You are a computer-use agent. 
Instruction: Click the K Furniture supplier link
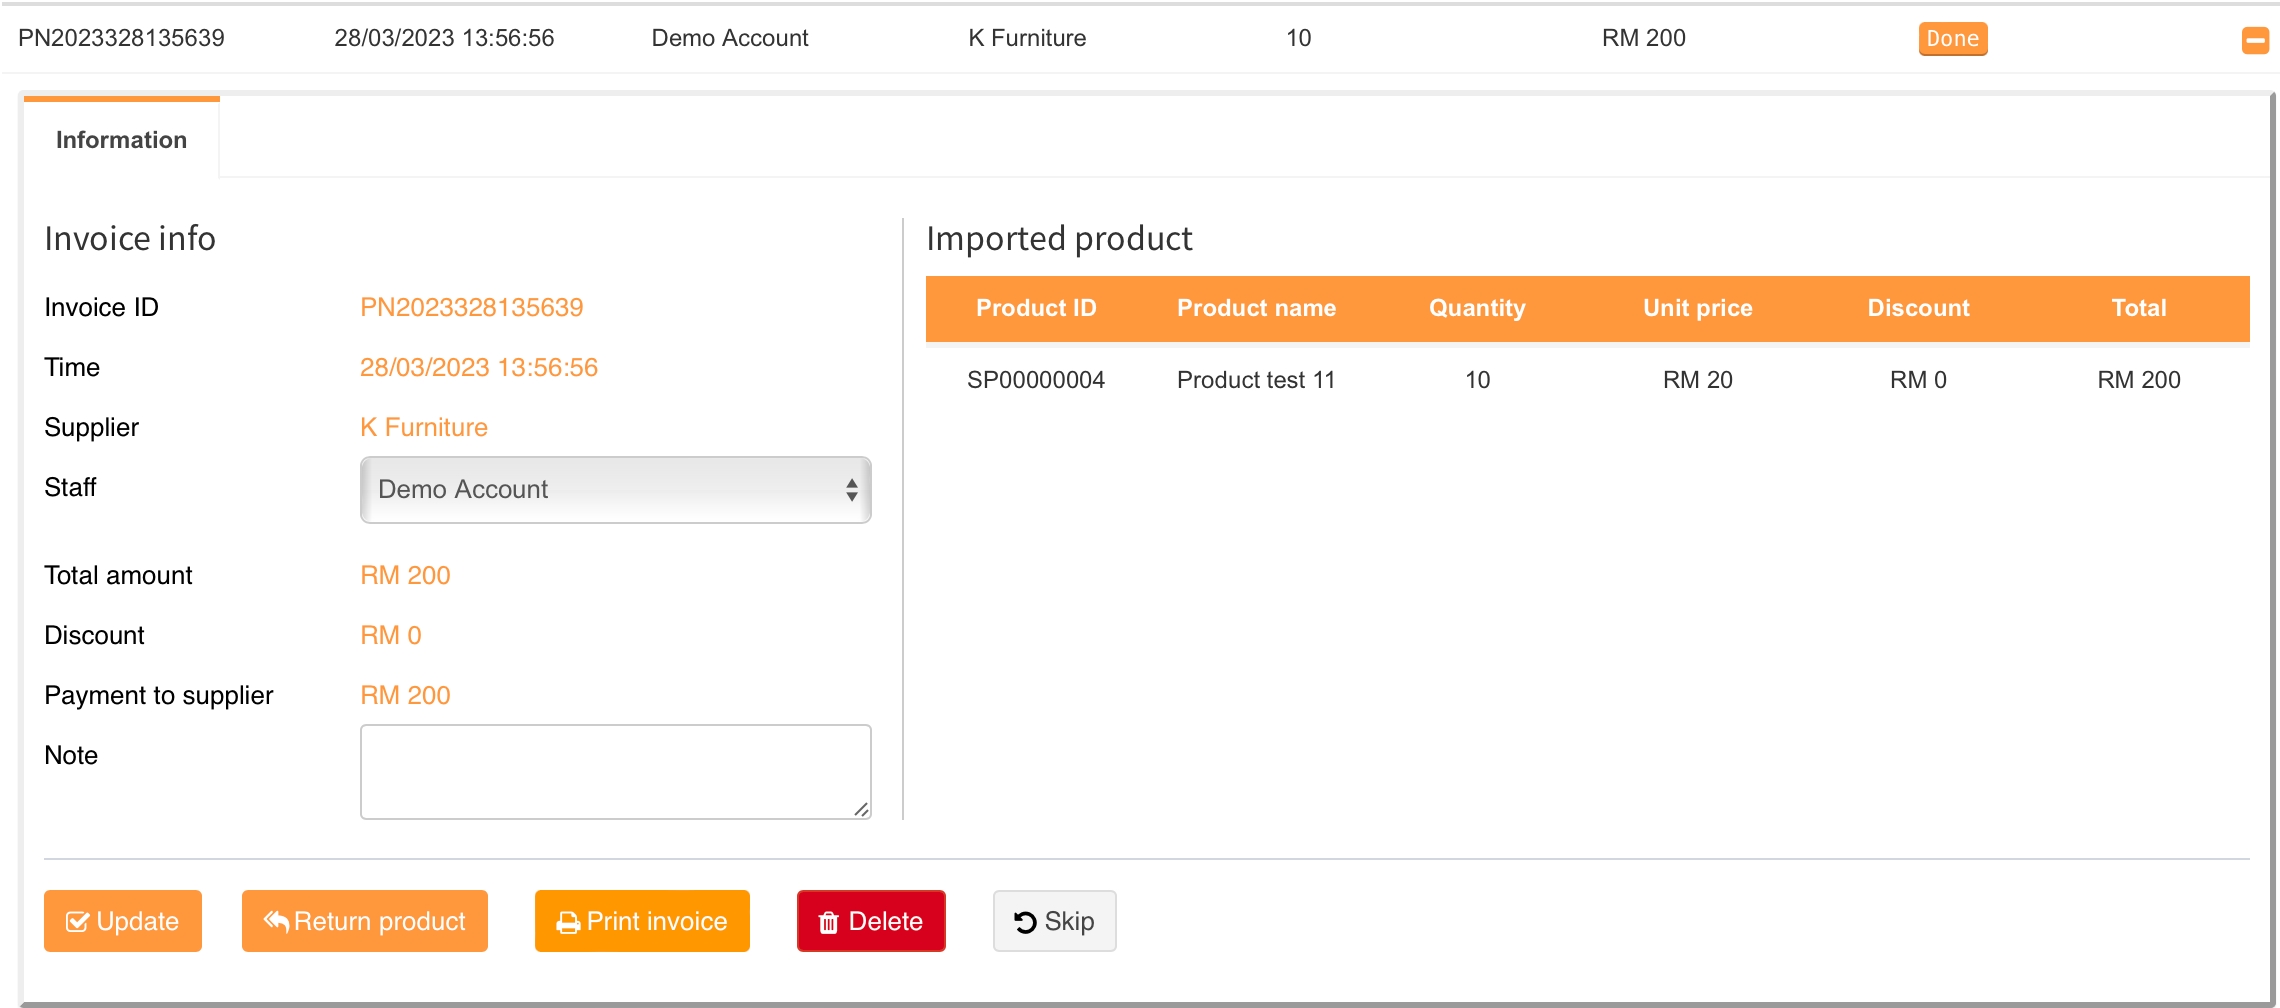(424, 428)
